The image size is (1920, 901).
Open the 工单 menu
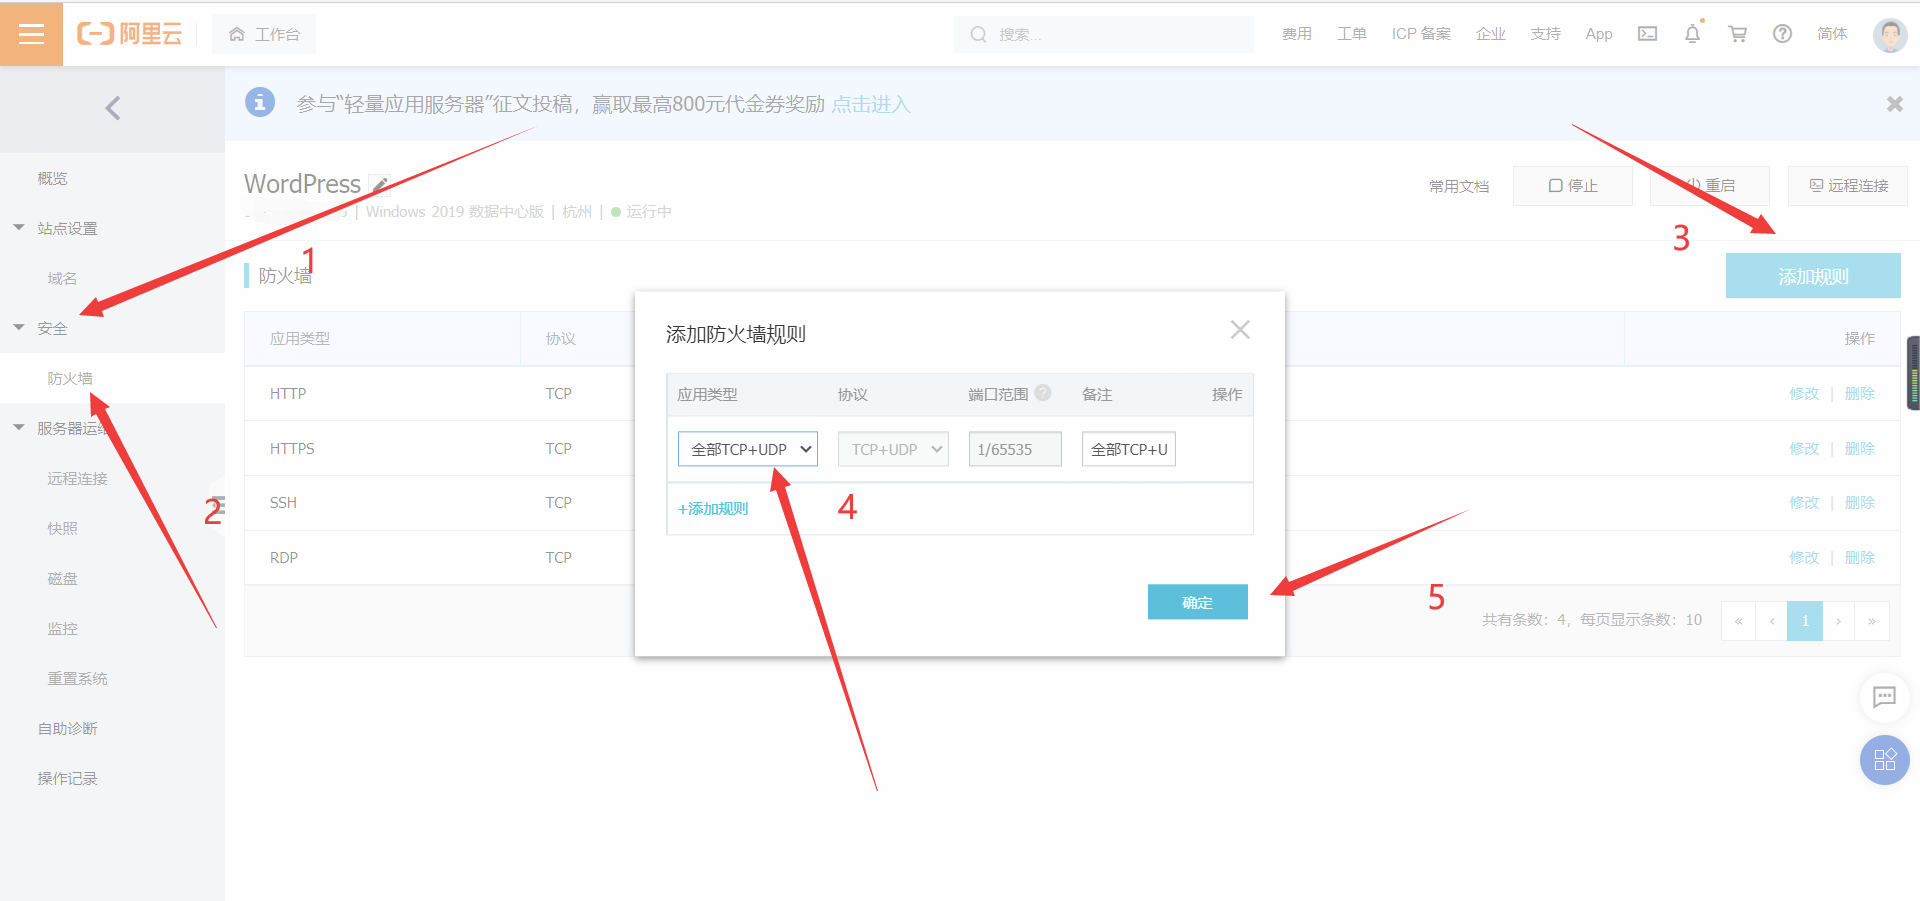tap(1351, 34)
